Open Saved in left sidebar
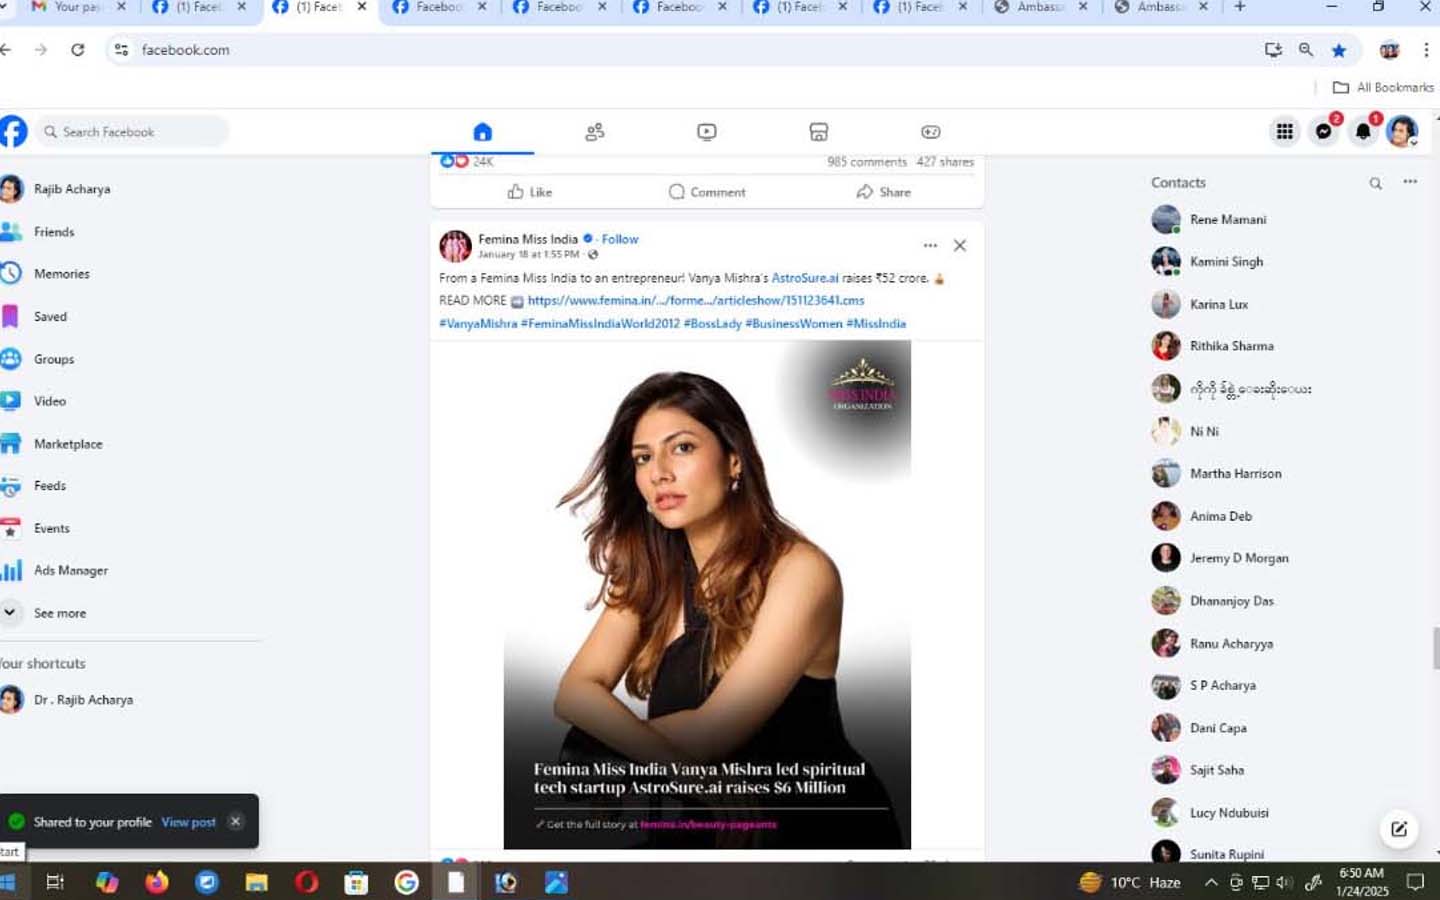This screenshot has height=900, width=1440. coord(50,317)
